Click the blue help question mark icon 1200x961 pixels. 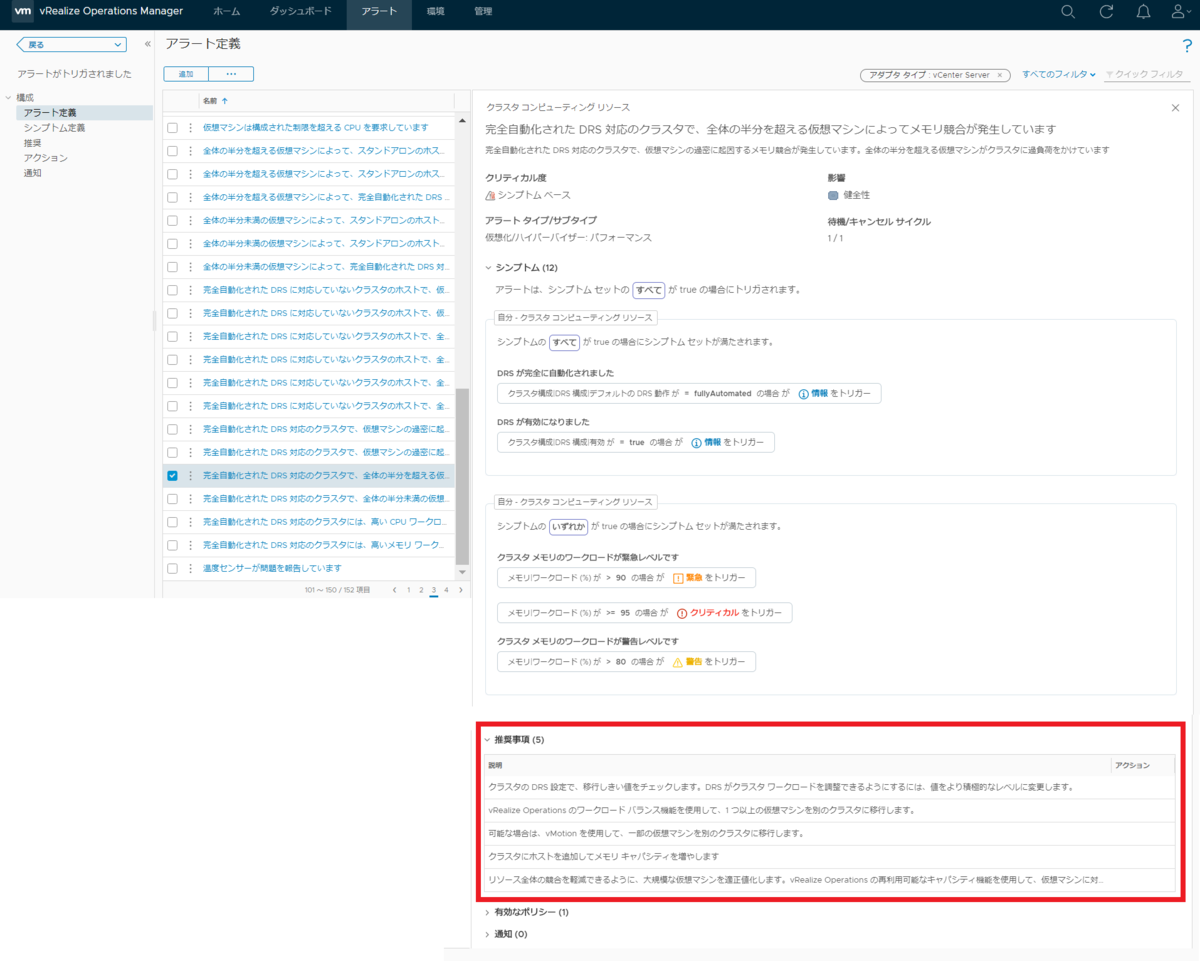[1187, 46]
